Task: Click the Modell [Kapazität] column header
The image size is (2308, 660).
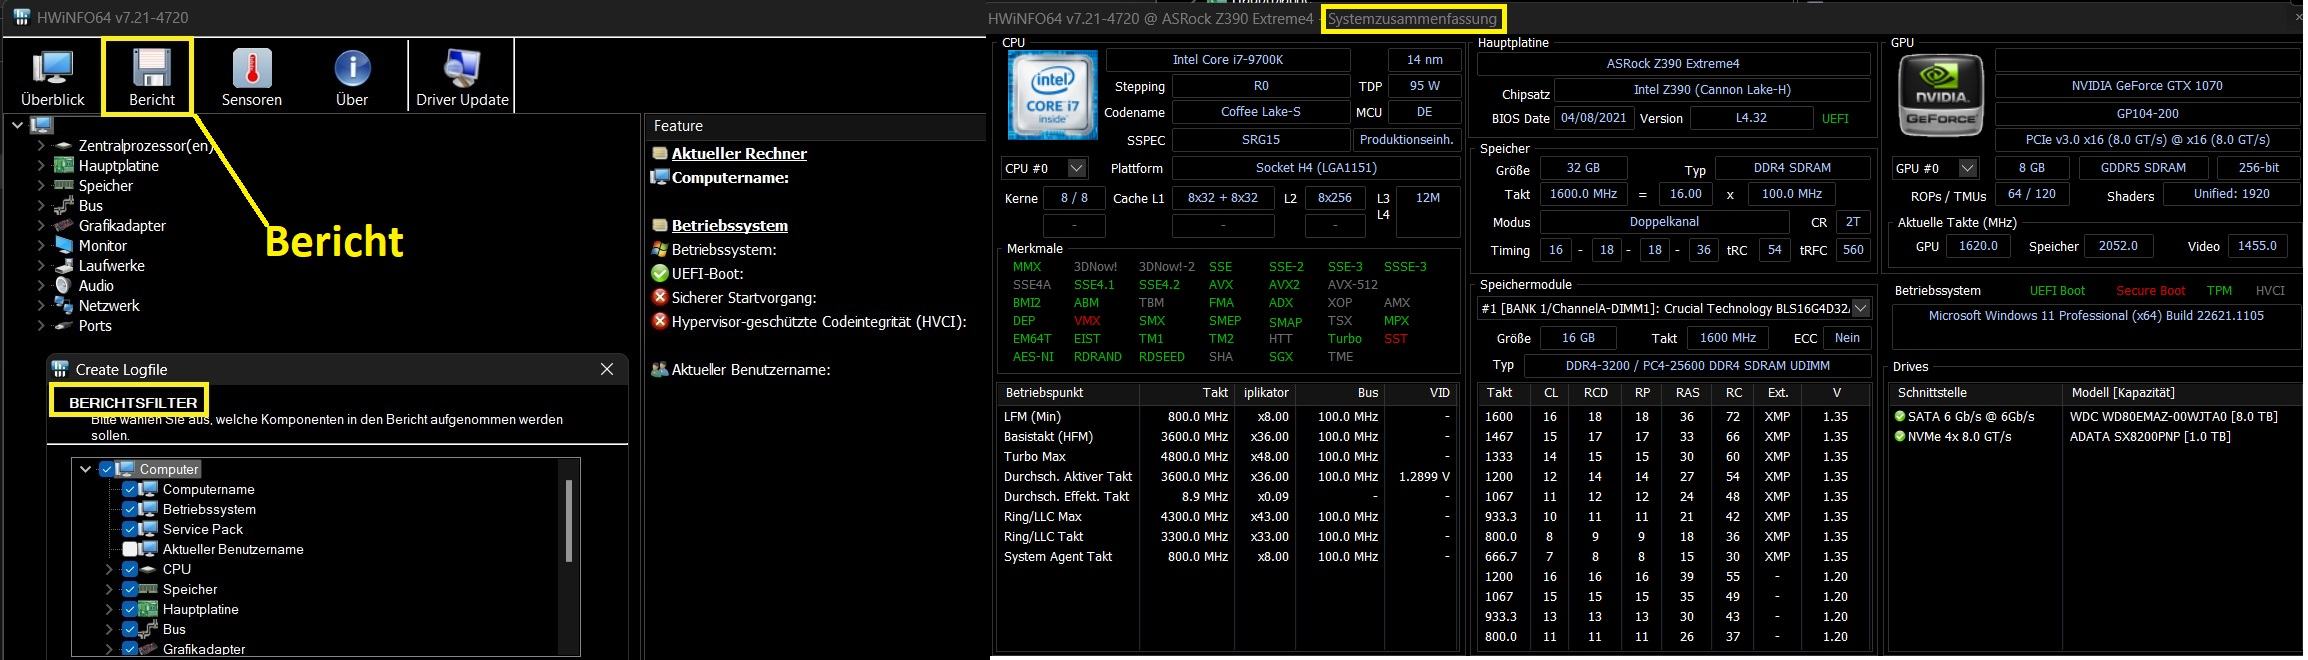Action: click(2181, 393)
